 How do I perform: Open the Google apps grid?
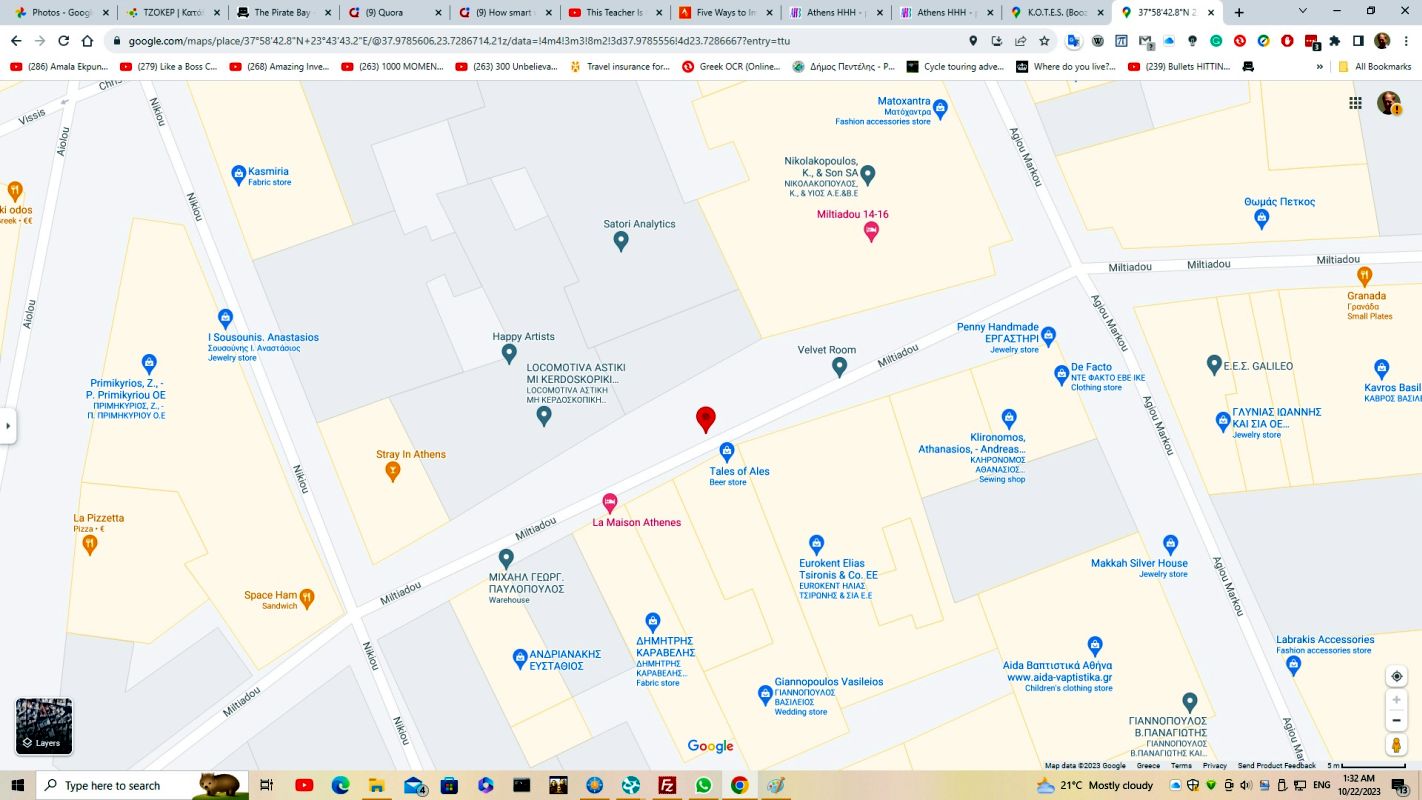1355,103
